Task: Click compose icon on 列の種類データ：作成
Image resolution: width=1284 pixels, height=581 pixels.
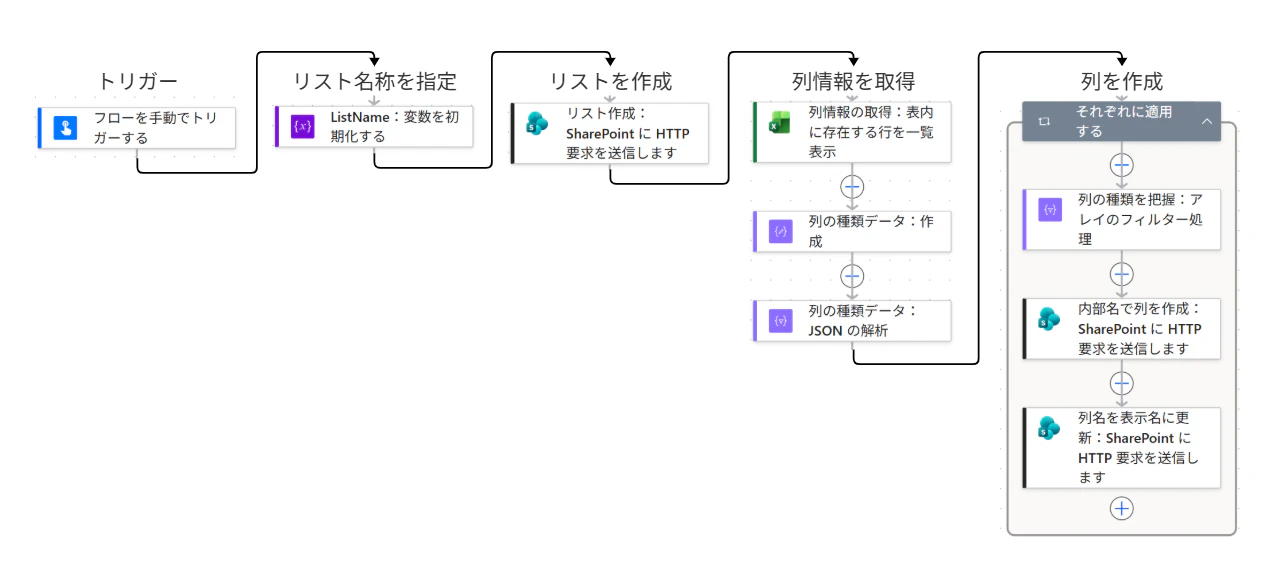Action: click(780, 231)
